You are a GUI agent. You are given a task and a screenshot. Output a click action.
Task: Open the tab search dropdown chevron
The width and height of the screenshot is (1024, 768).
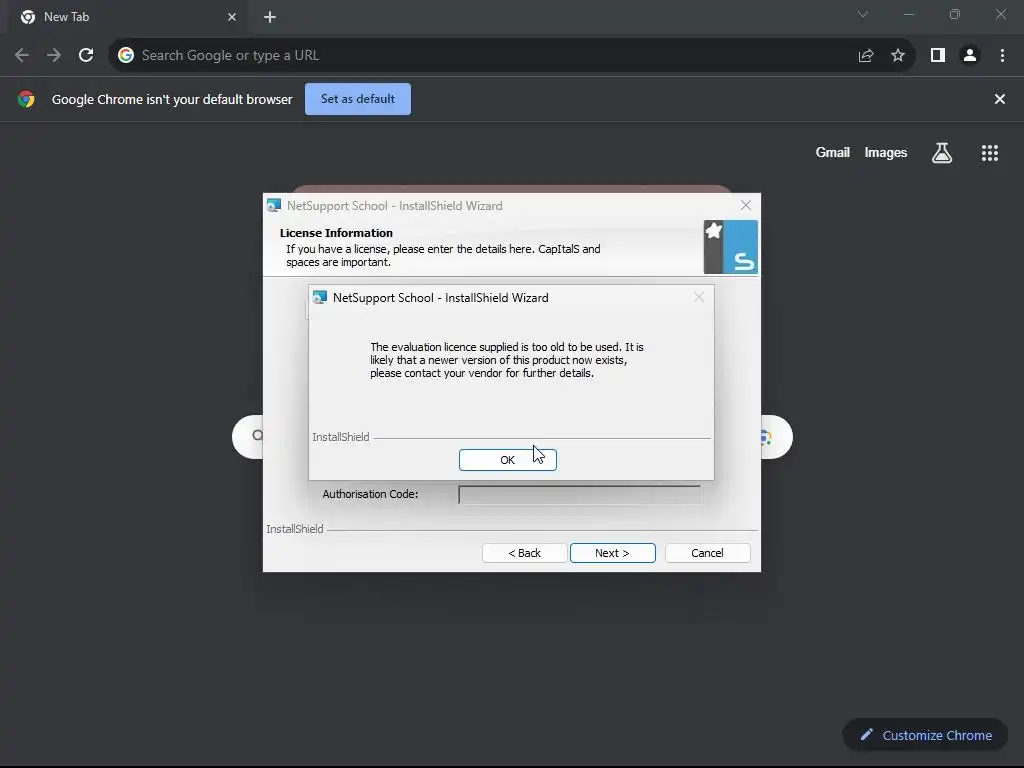point(863,14)
